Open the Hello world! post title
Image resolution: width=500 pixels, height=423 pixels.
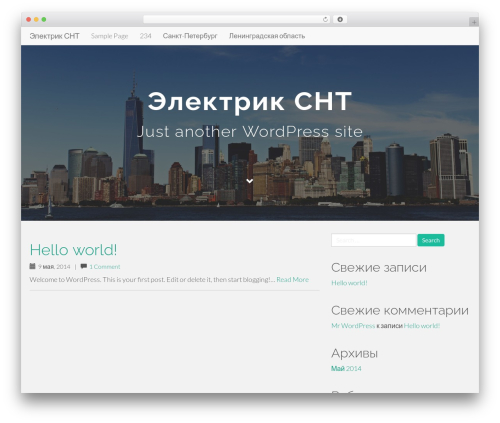click(73, 250)
